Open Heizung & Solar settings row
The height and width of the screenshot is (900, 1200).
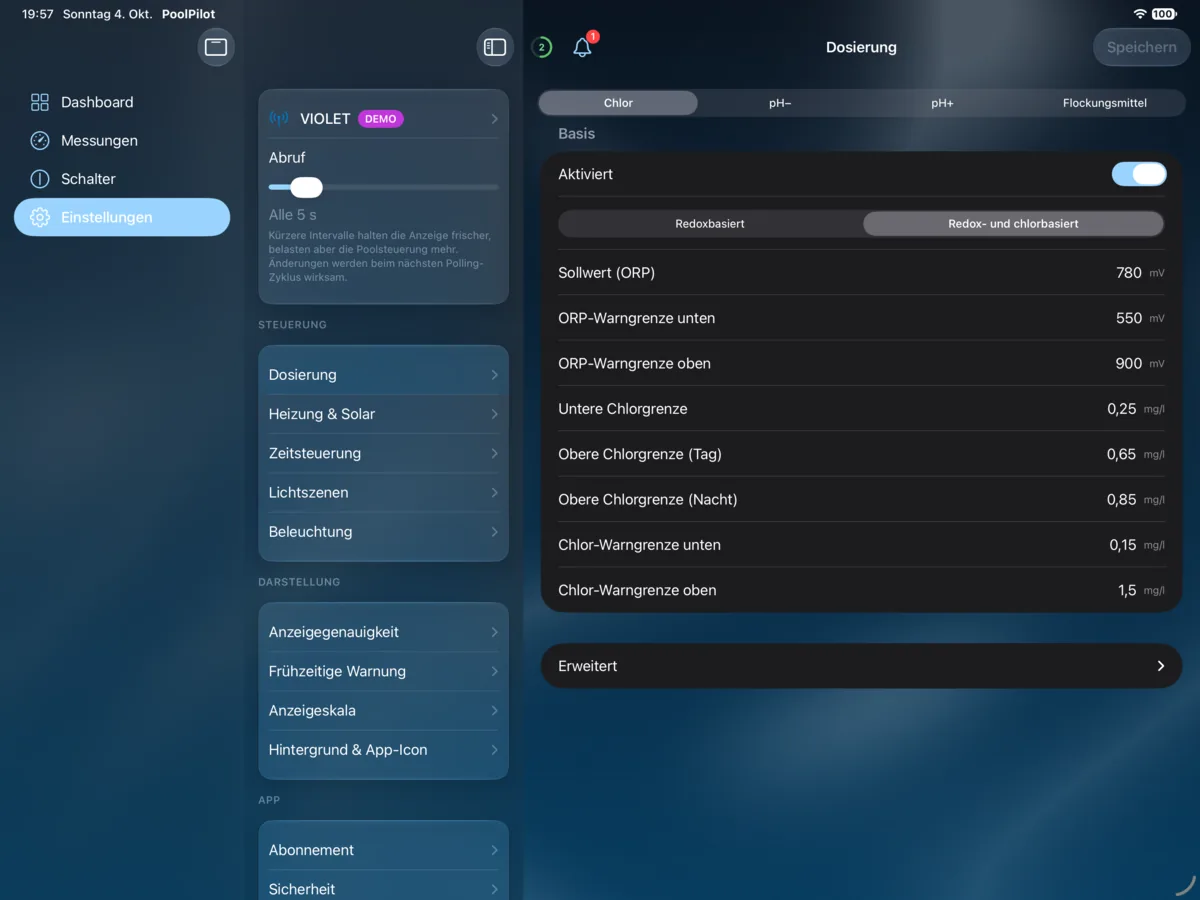pos(383,414)
